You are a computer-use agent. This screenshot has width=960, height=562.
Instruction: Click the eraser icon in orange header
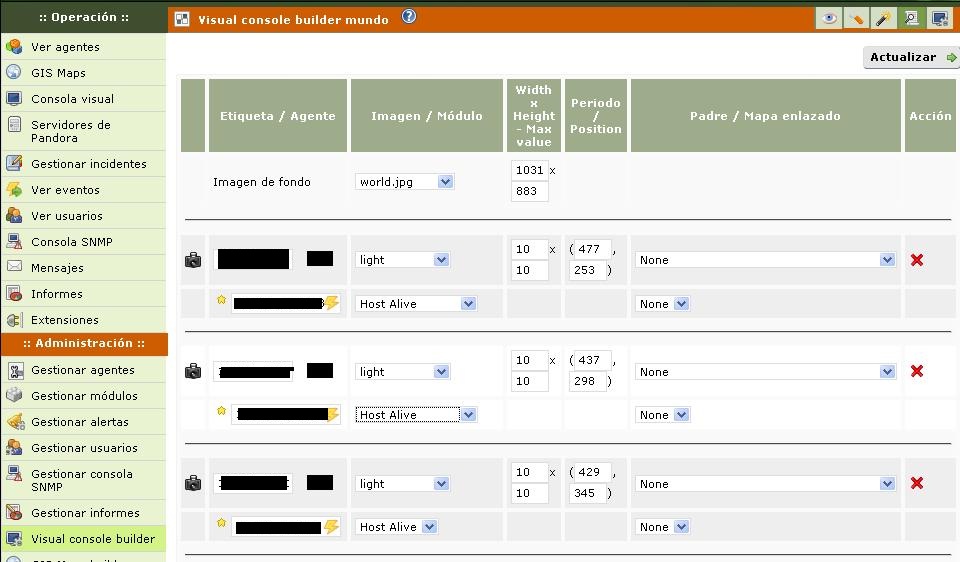coord(856,18)
